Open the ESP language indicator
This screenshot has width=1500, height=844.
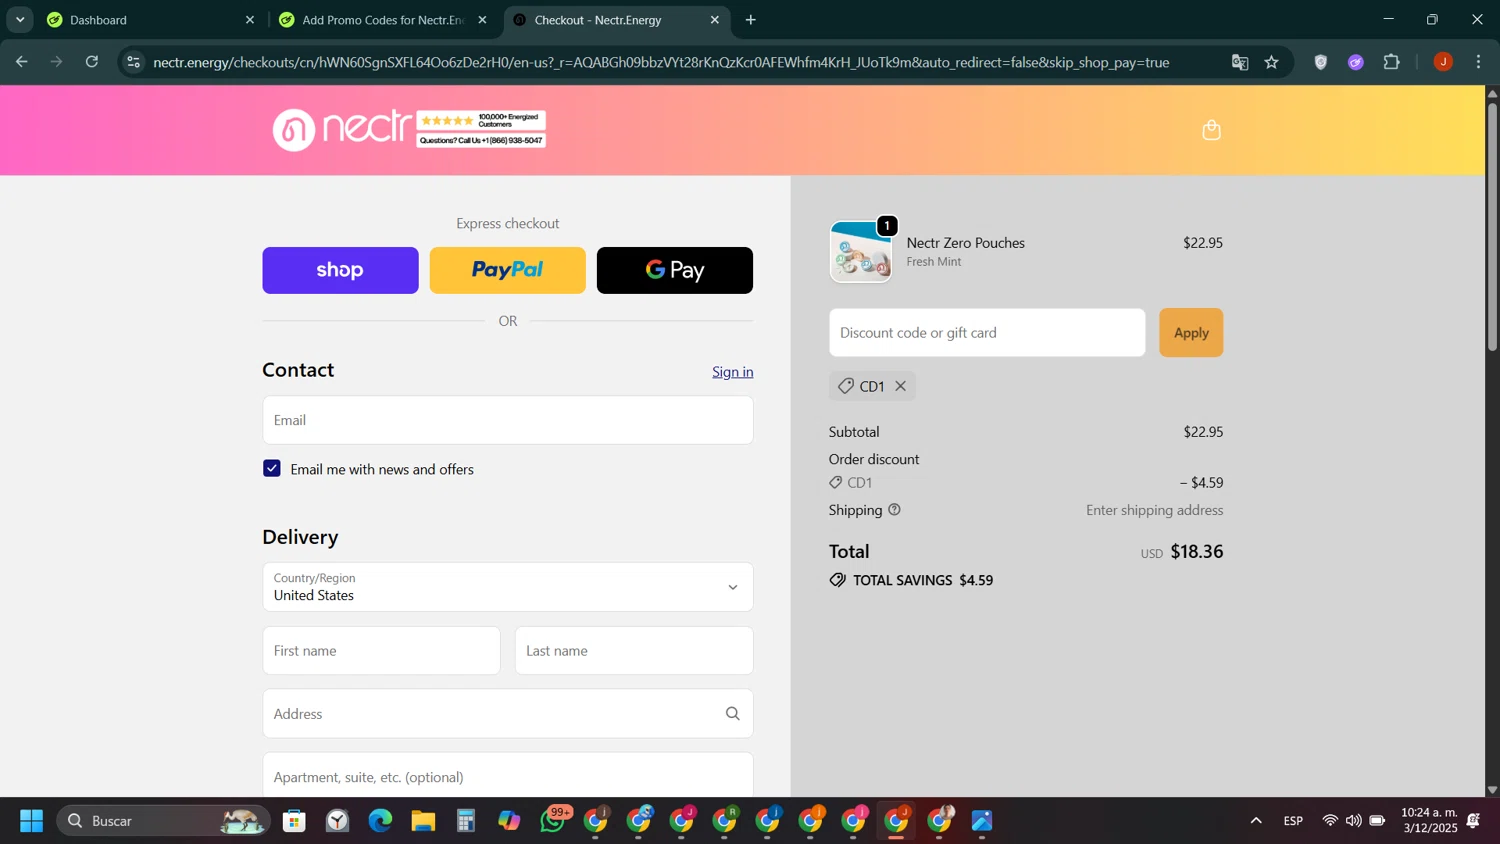point(1293,821)
